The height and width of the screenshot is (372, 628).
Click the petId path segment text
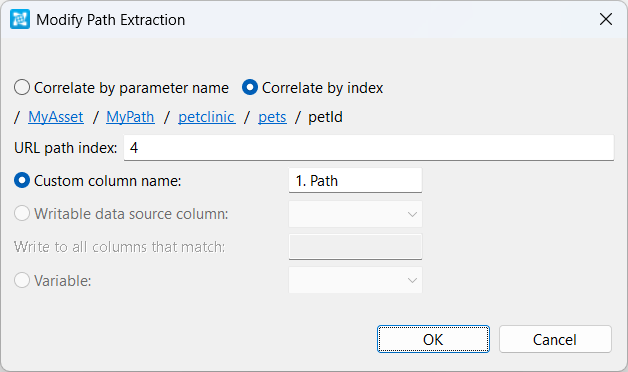click(325, 117)
